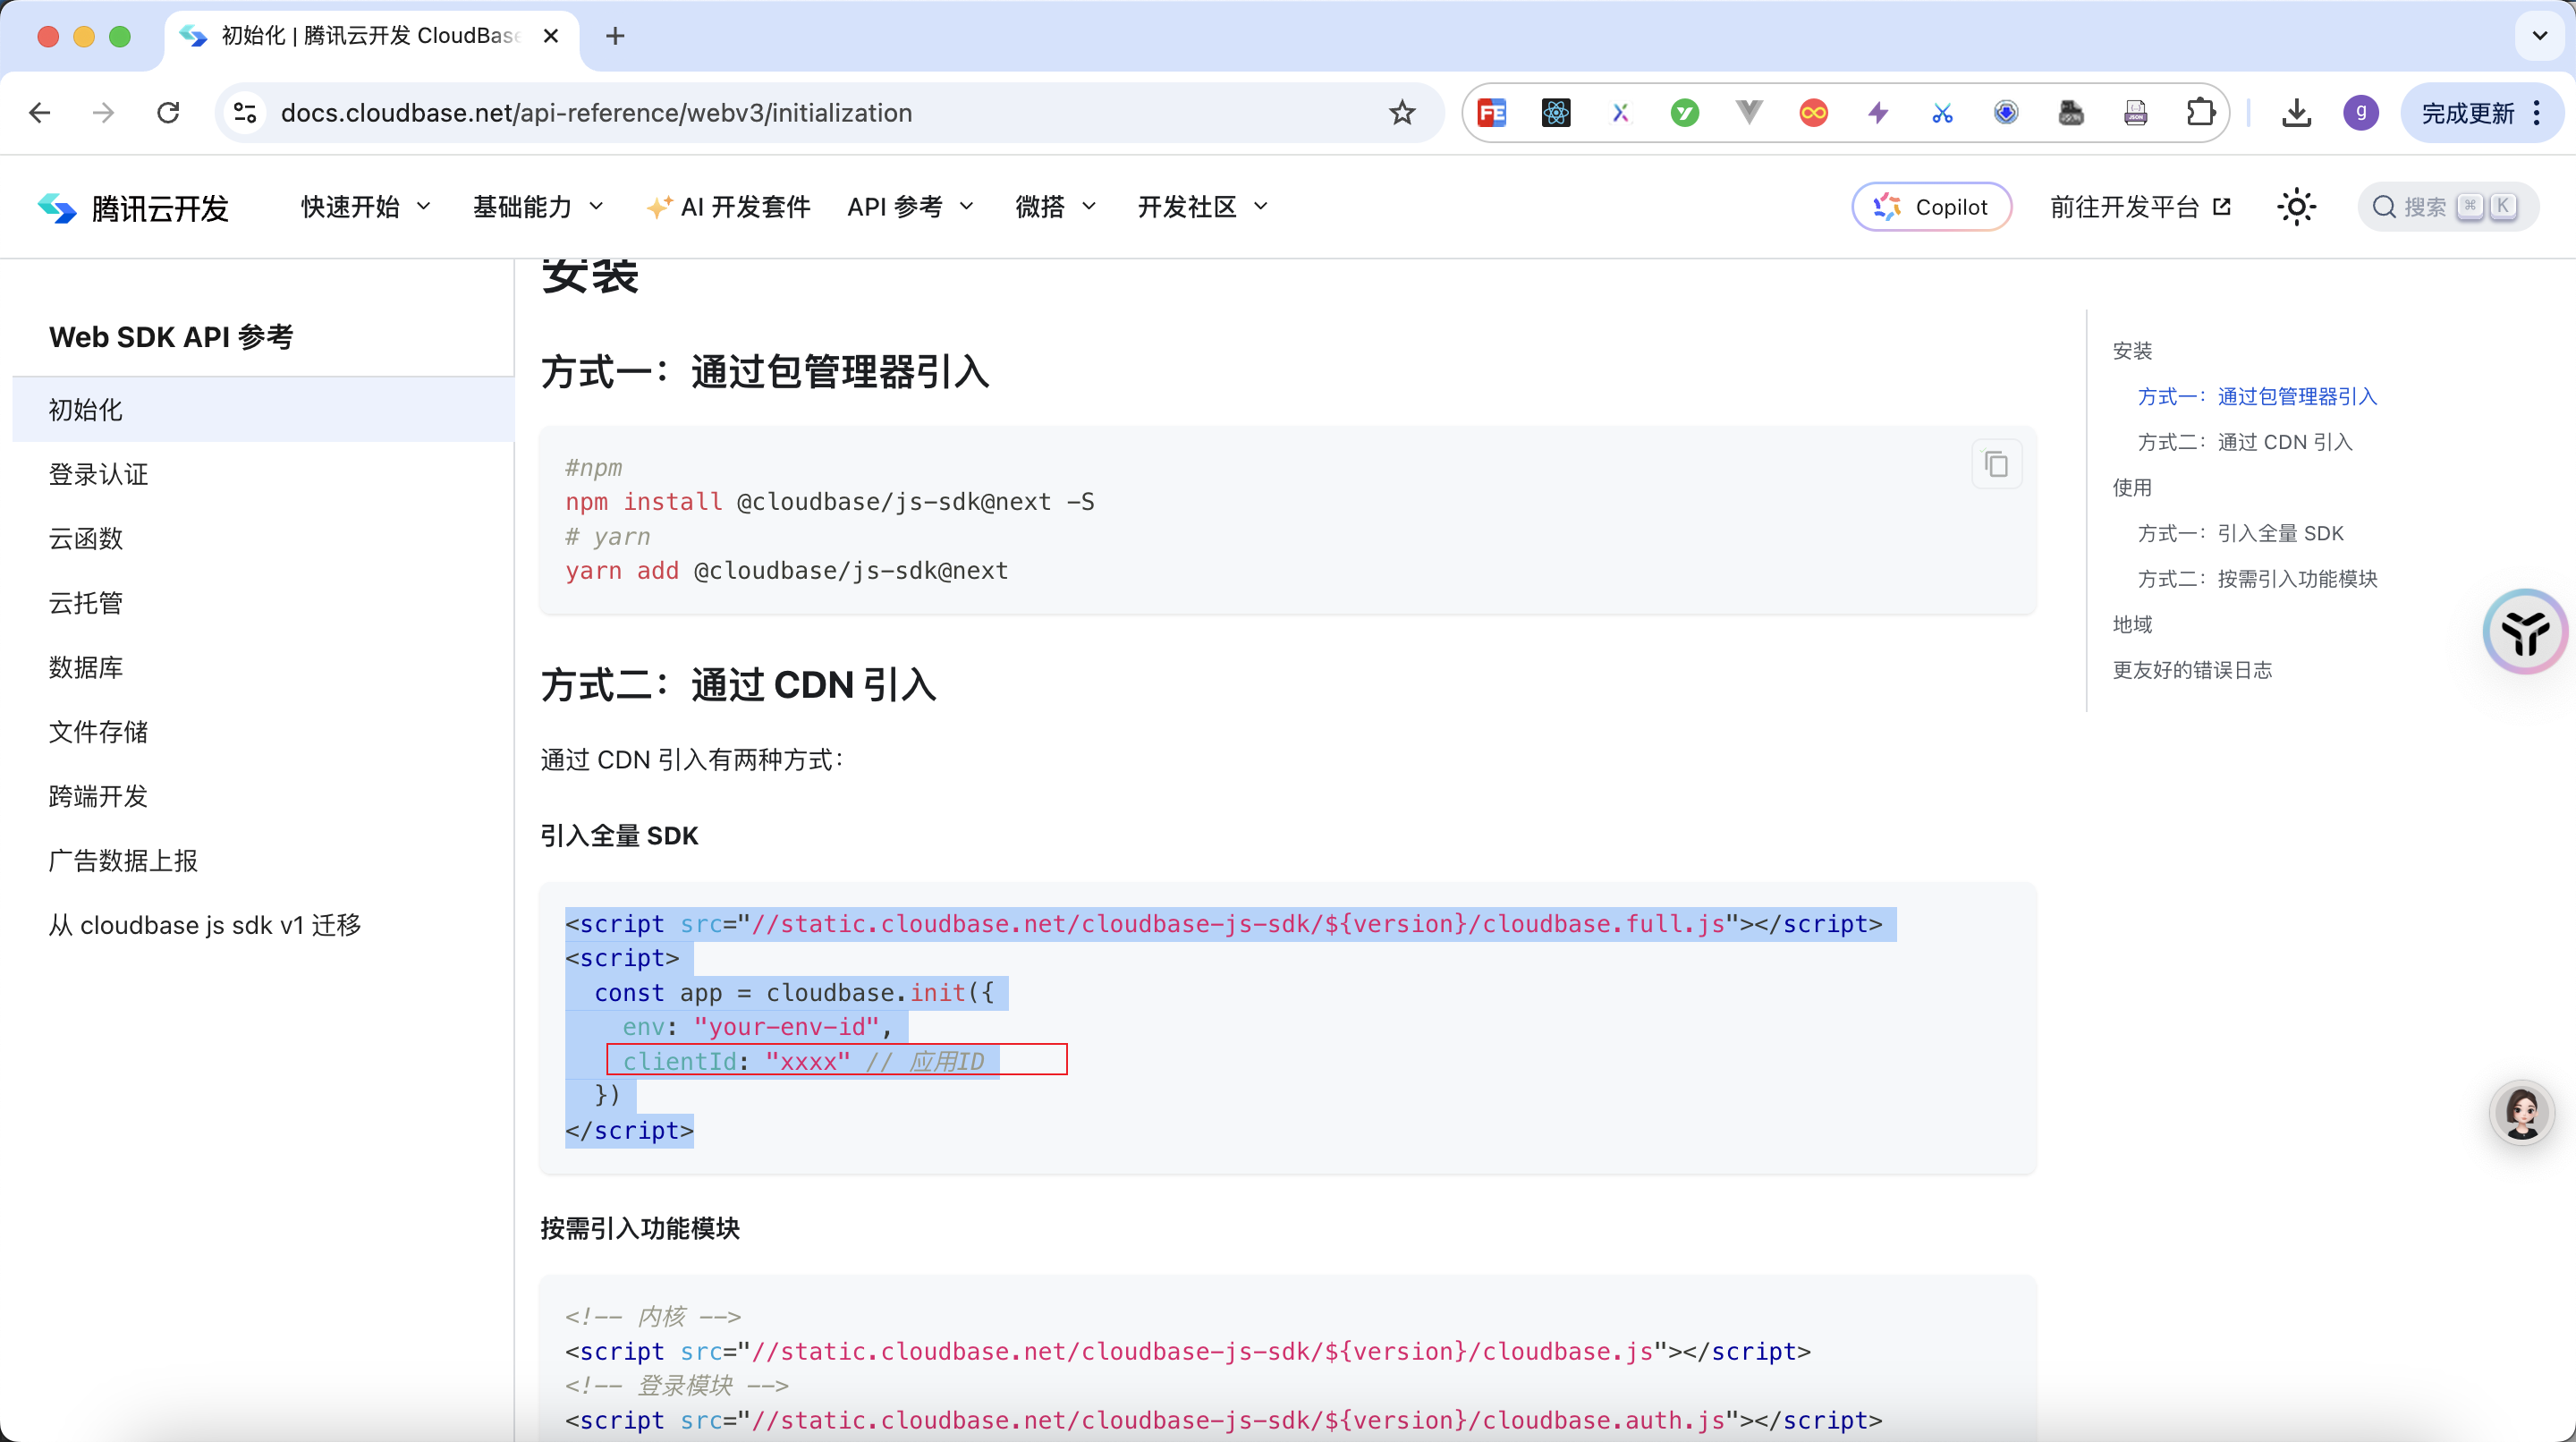Click the browser address bar URL
Image resolution: width=2576 pixels, height=1442 pixels.
(596, 113)
